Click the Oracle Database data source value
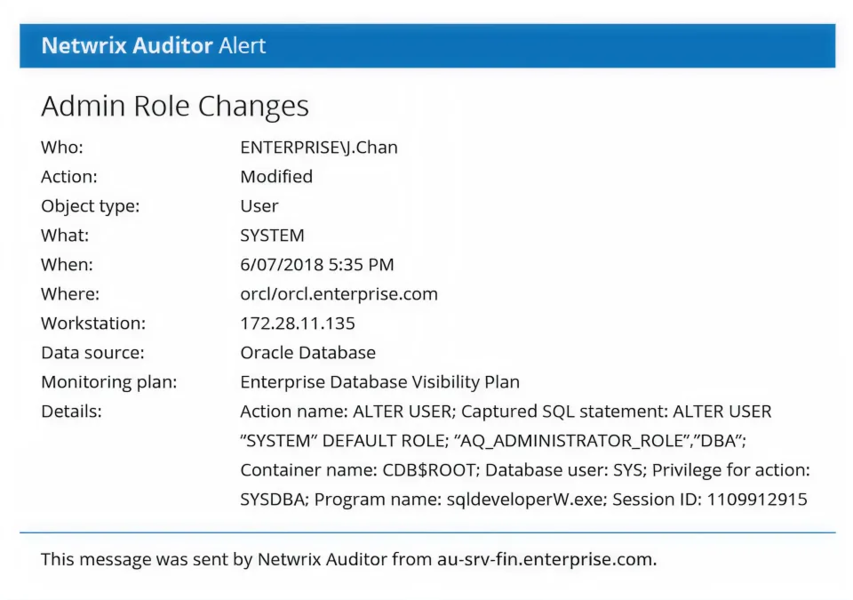The height and width of the screenshot is (600, 853). 308,353
